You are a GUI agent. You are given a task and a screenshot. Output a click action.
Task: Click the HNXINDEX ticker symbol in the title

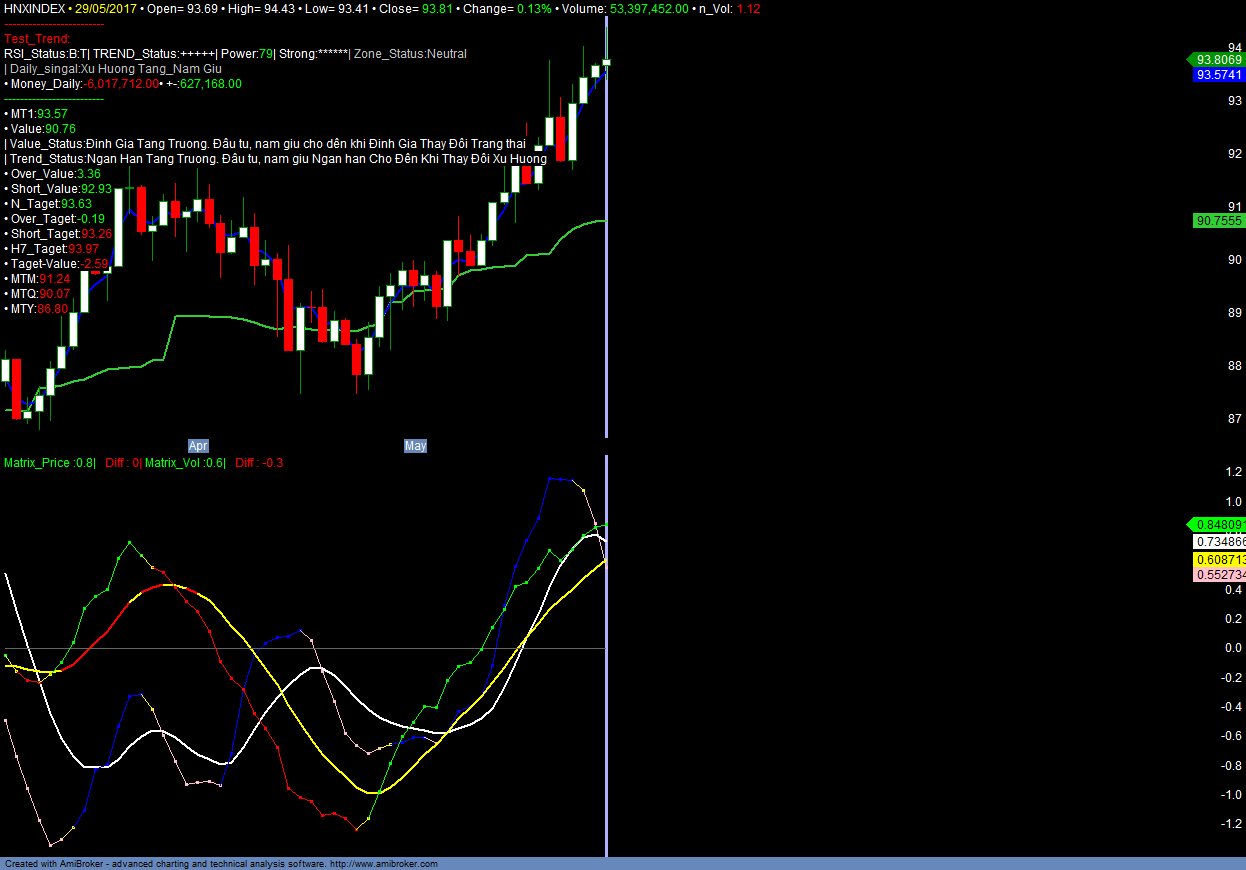[x=33, y=8]
